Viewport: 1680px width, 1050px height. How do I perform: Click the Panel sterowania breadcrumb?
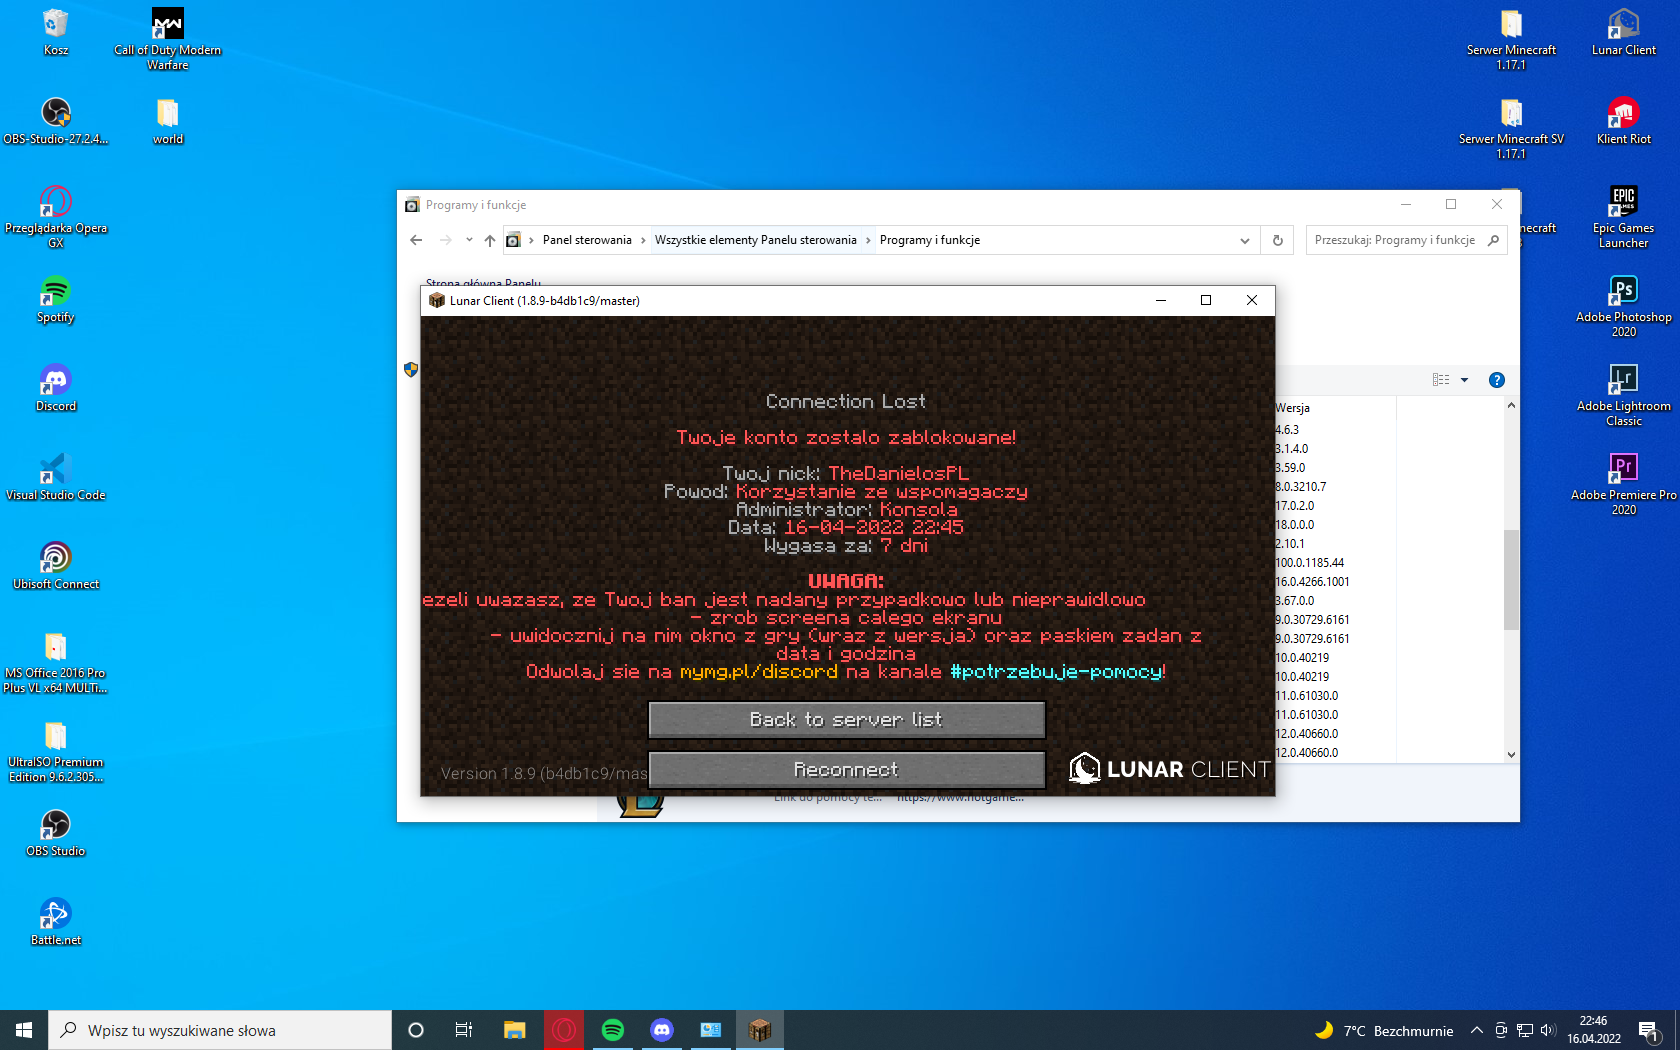tap(587, 240)
